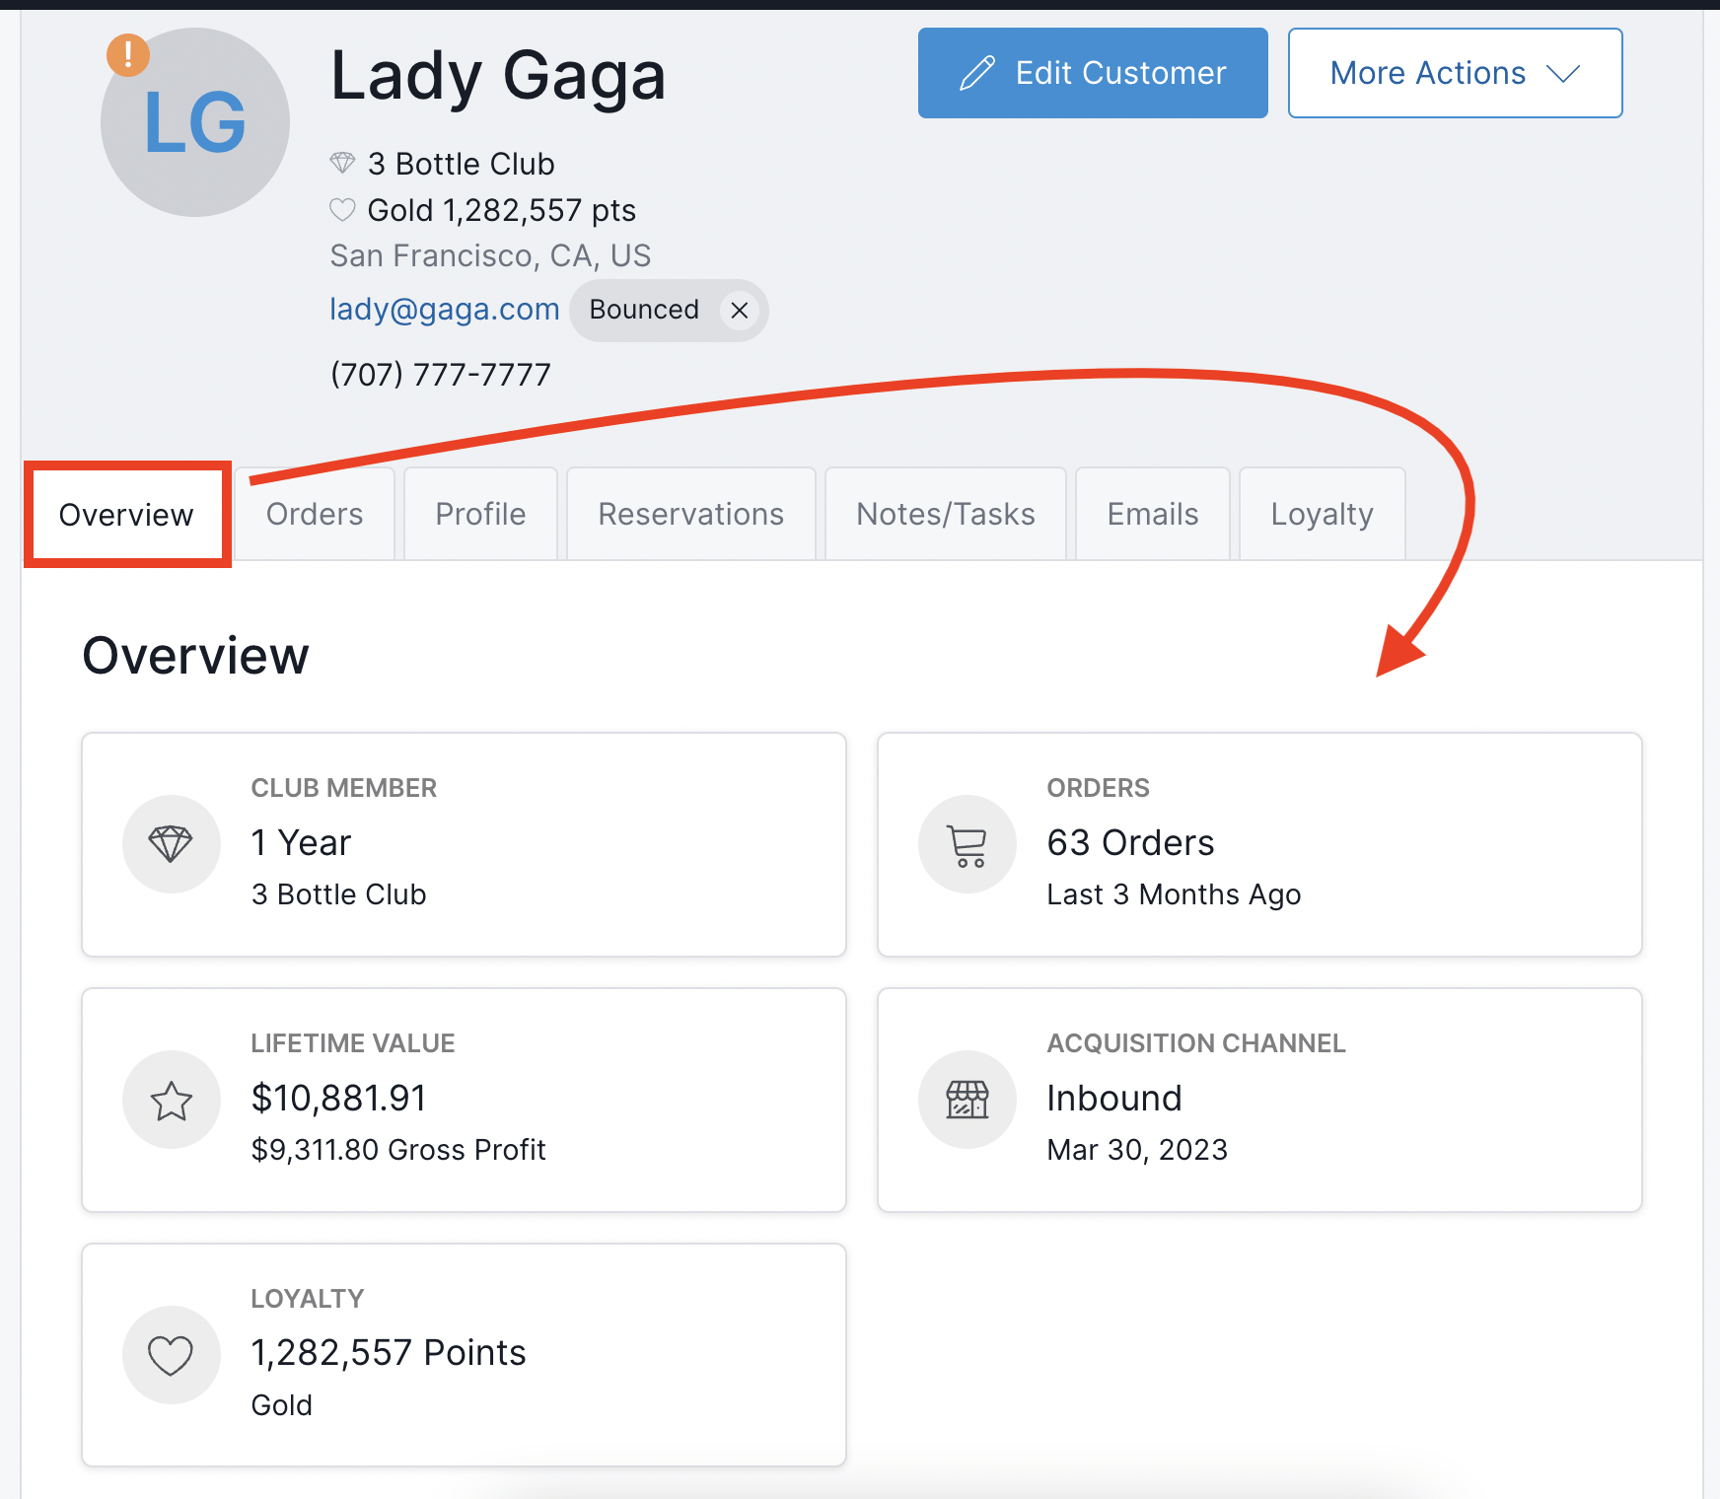
Task: Switch to the Orders tab
Action: coord(314,514)
